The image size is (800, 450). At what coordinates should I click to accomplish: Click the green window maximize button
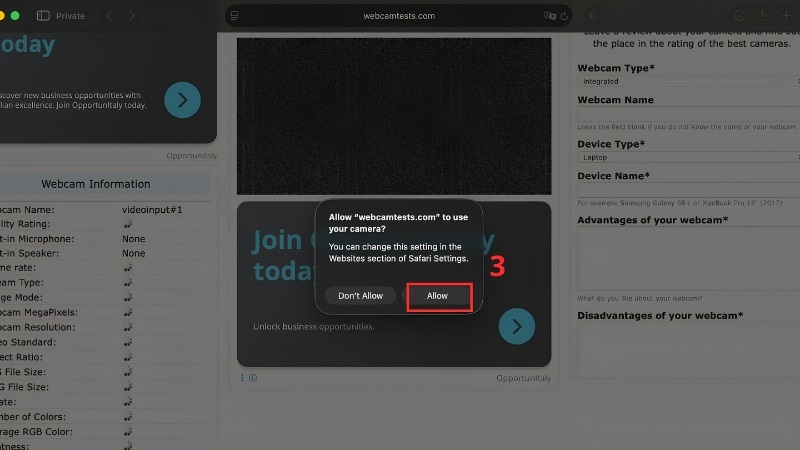[x=15, y=16]
